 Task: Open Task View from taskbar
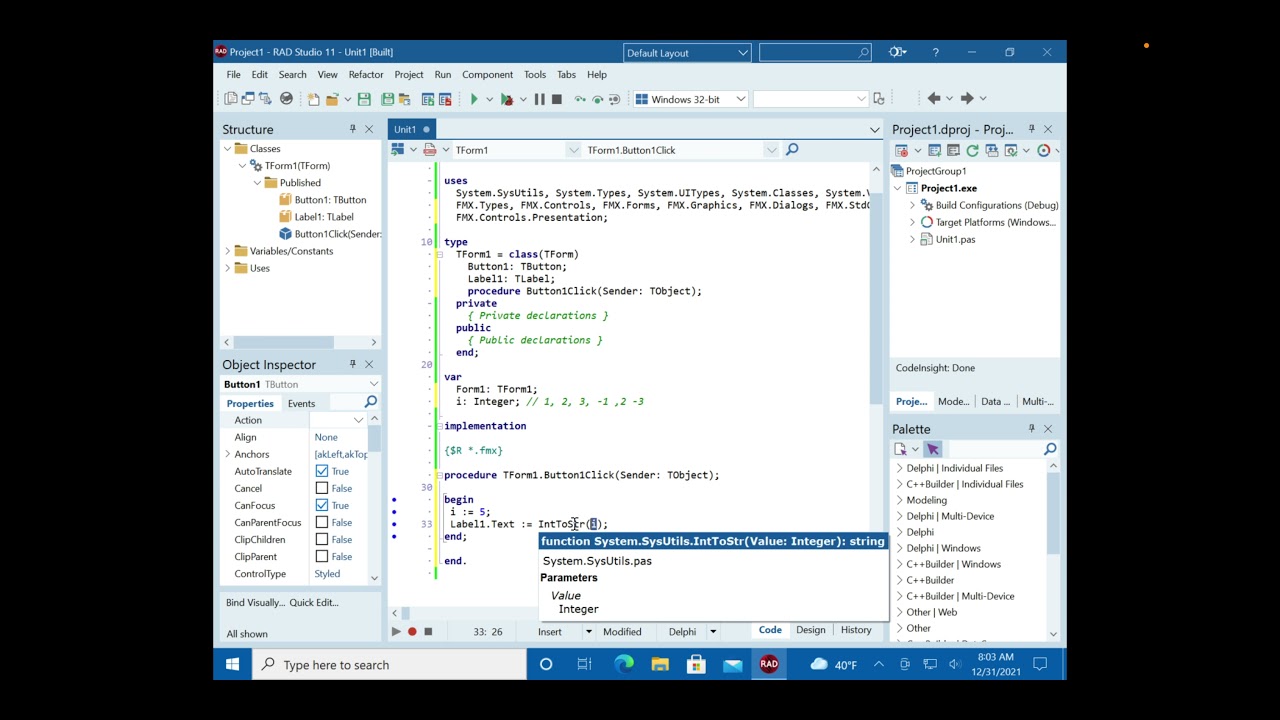point(585,664)
